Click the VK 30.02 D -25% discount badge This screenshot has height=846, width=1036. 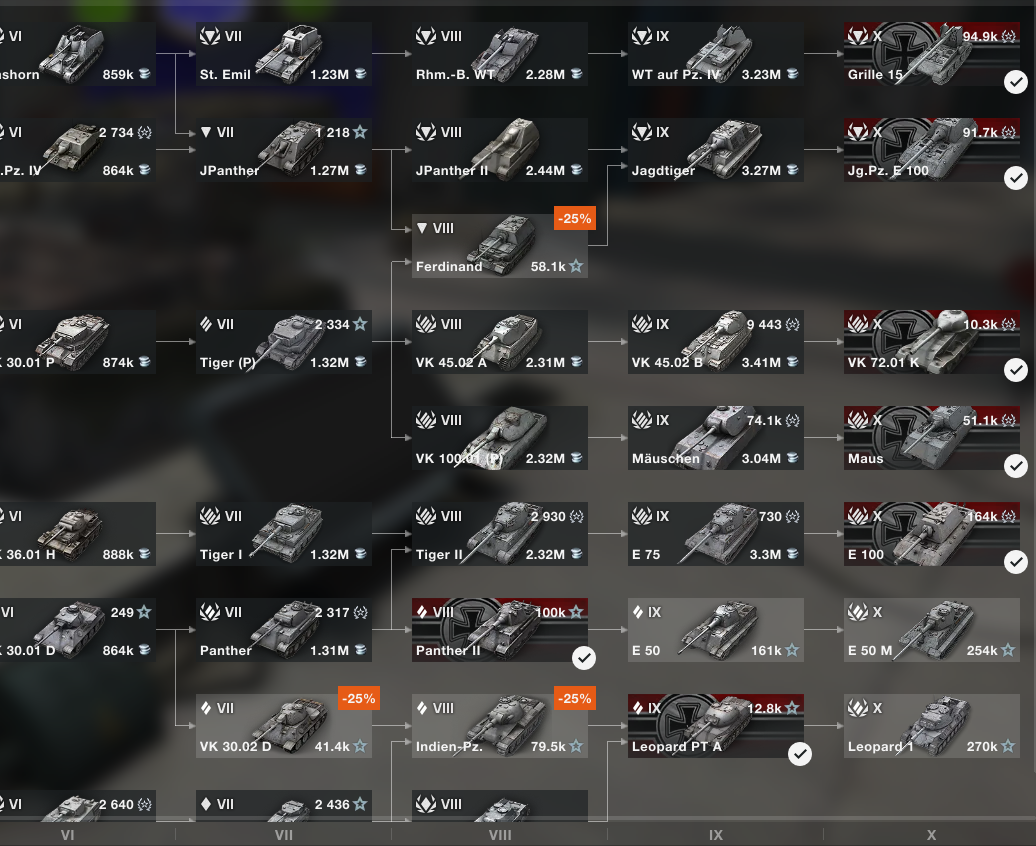359,699
